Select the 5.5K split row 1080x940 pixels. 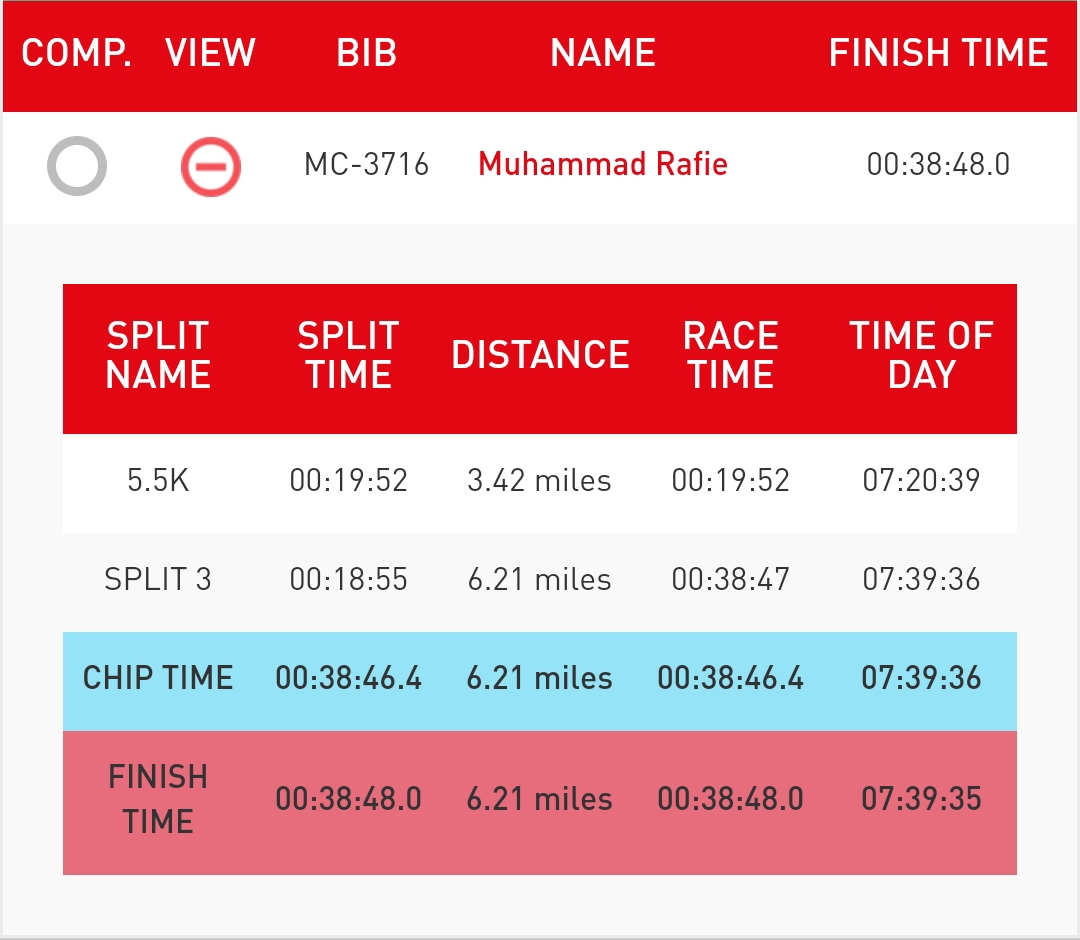click(x=540, y=482)
